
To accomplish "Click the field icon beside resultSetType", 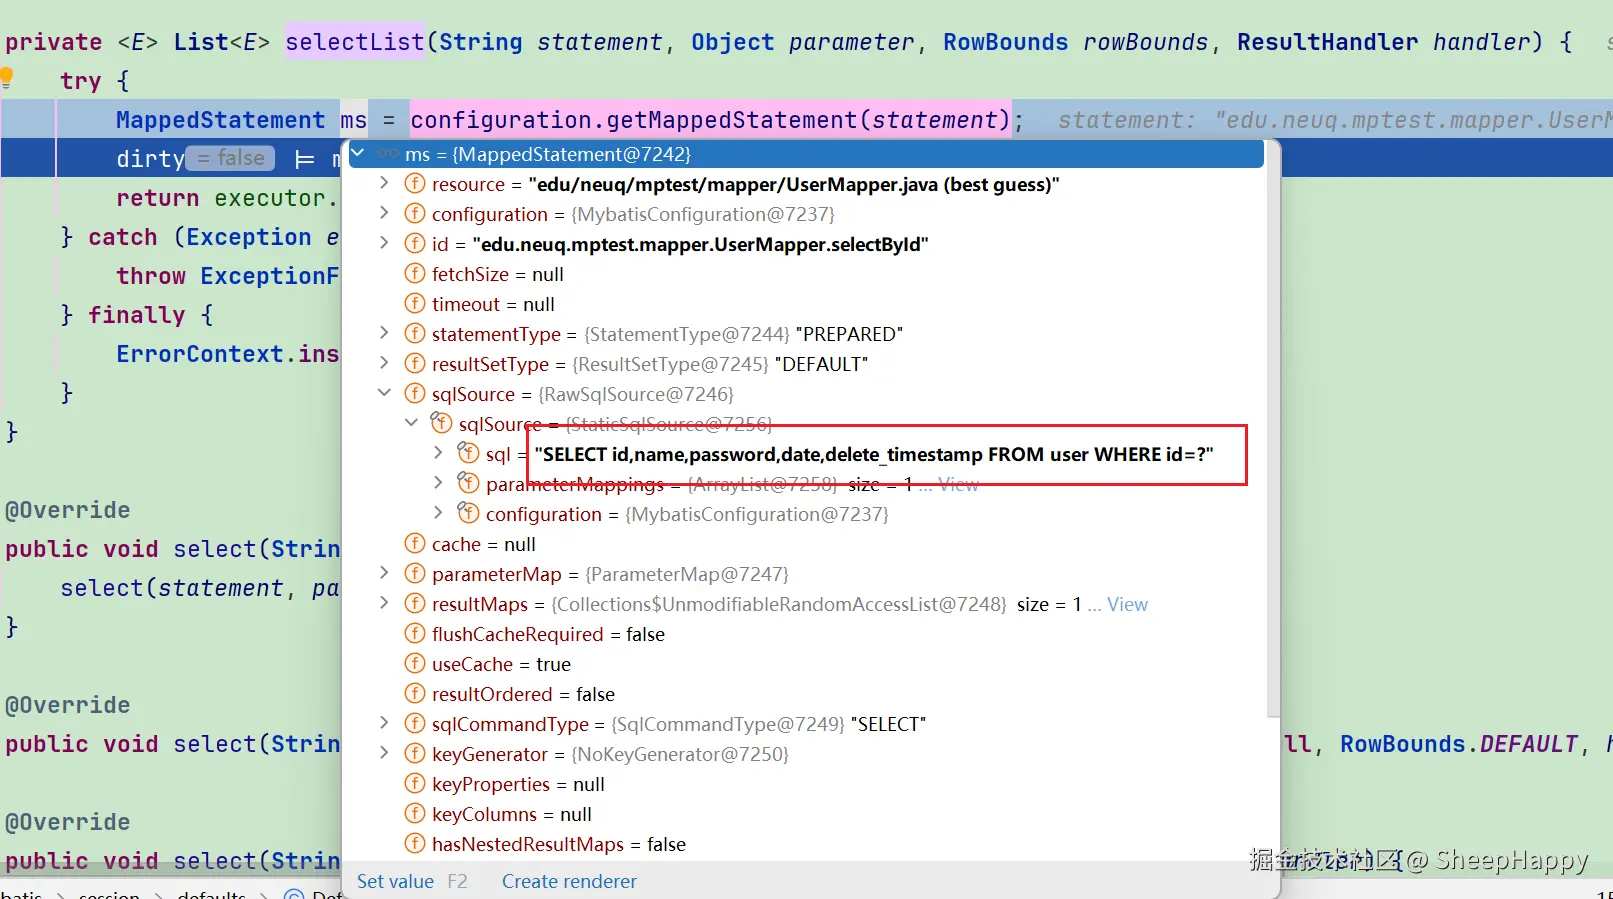I will tap(415, 364).
